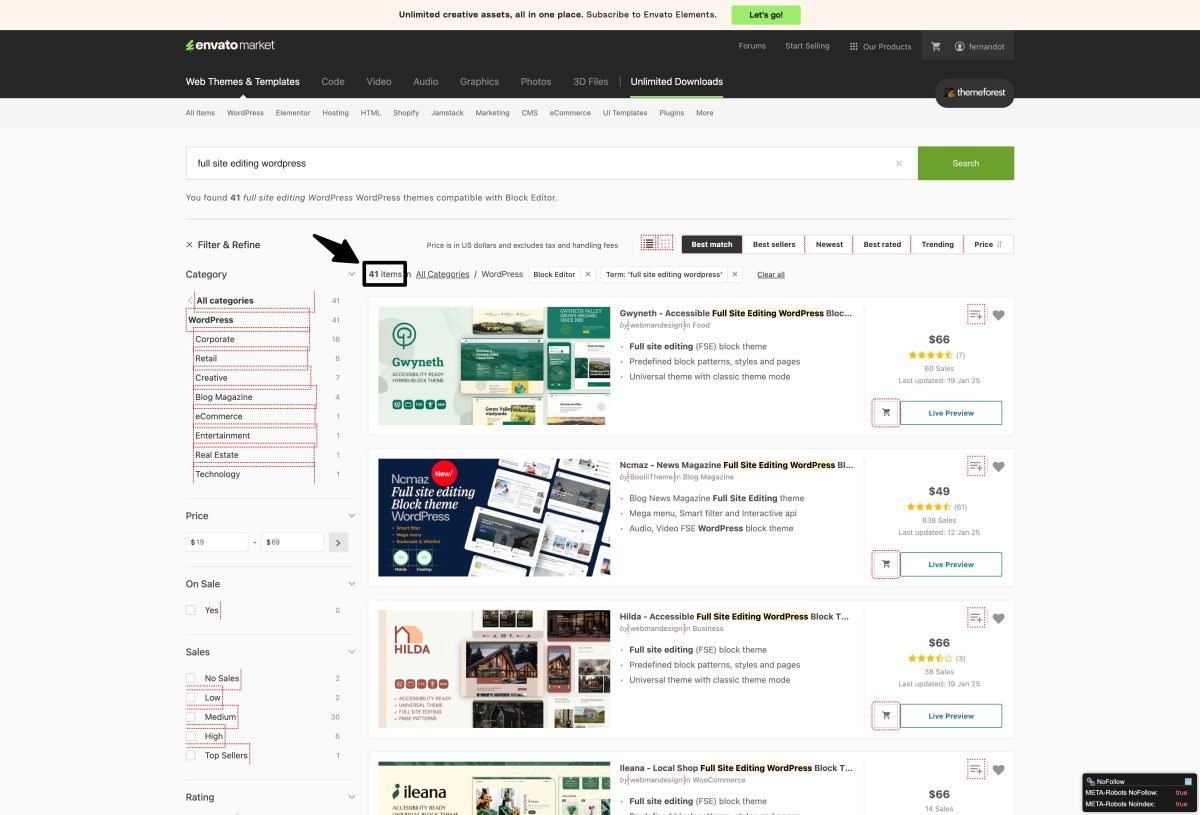Image resolution: width=1200 pixels, height=815 pixels.
Task: Expand the Rating filter section
Action: pyautogui.click(x=351, y=797)
